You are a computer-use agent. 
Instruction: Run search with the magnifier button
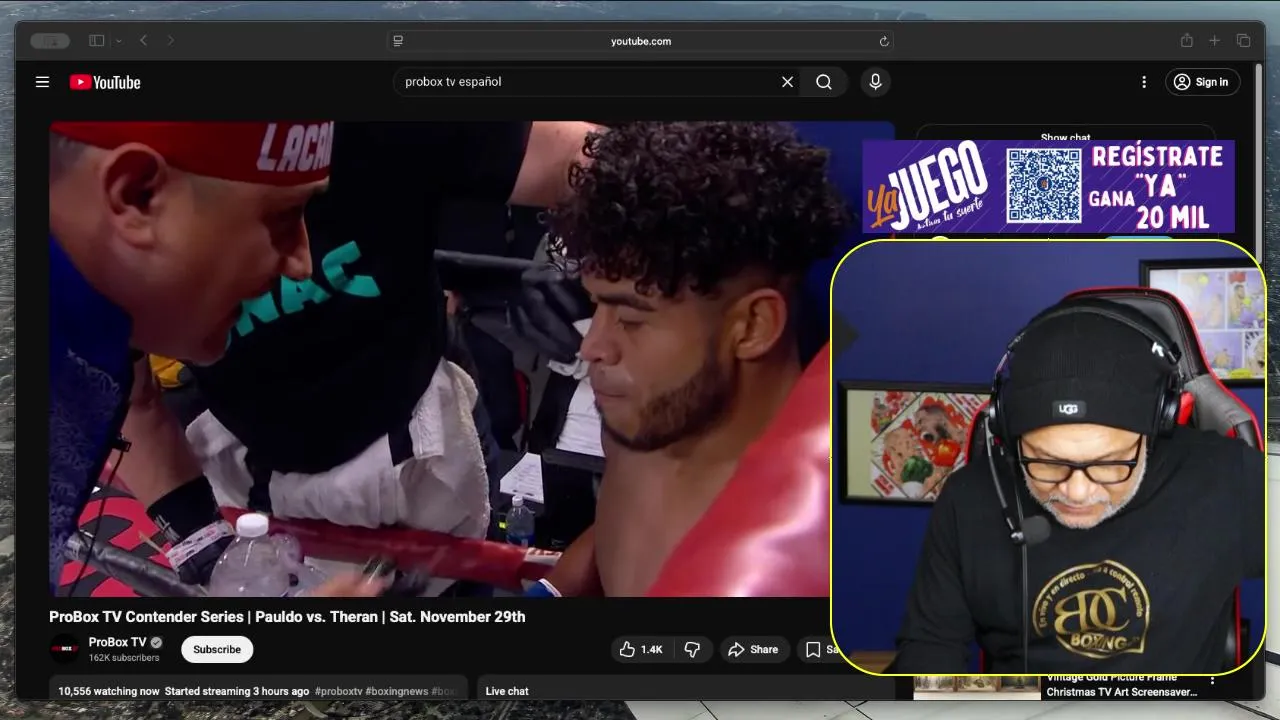(x=824, y=82)
